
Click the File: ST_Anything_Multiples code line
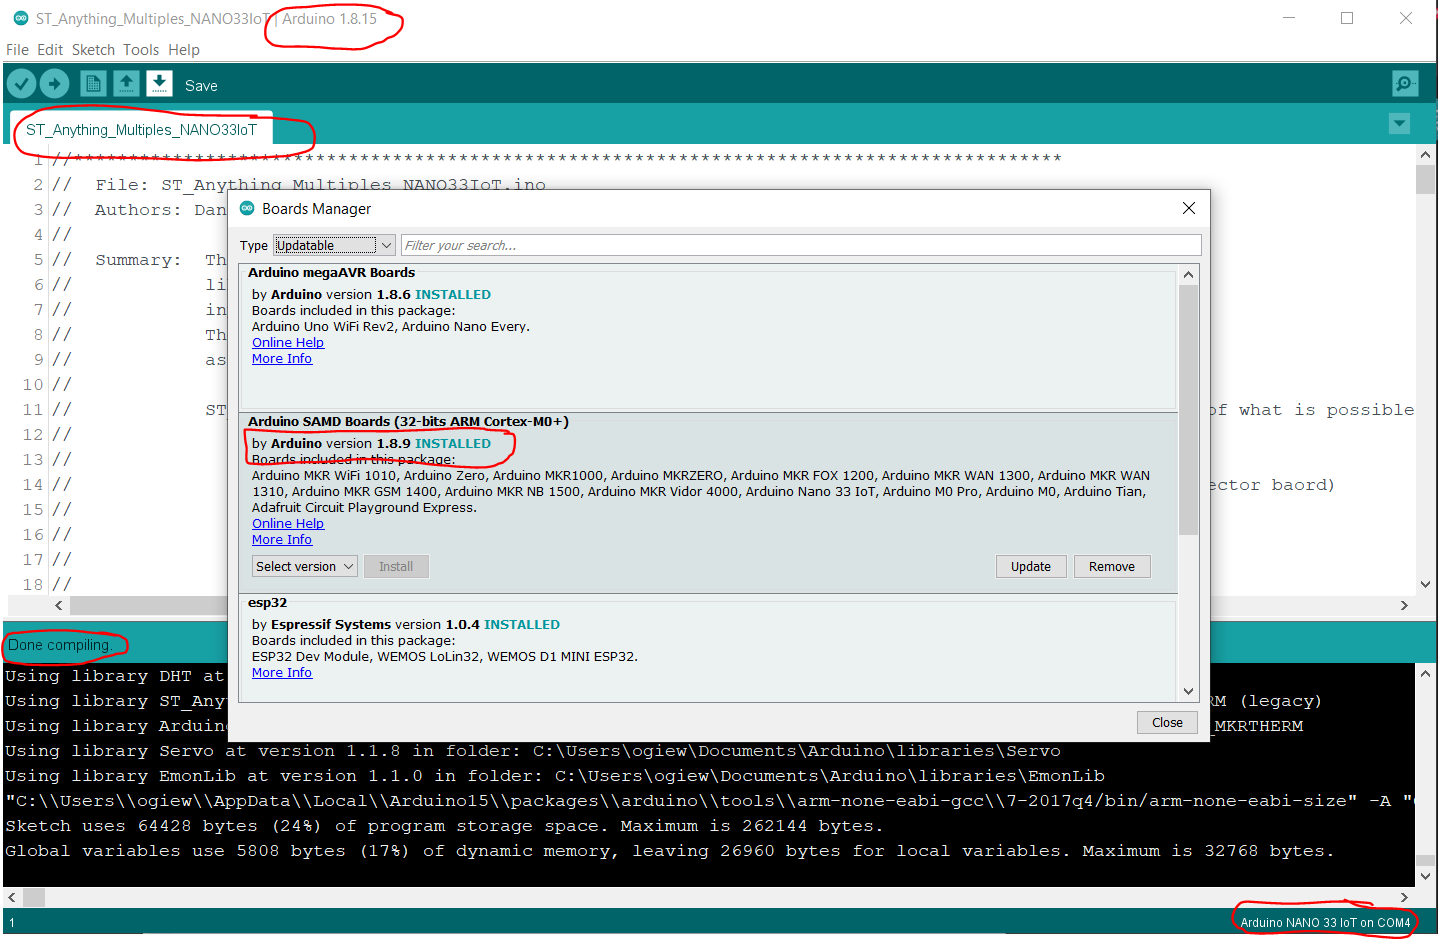tap(321, 185)
